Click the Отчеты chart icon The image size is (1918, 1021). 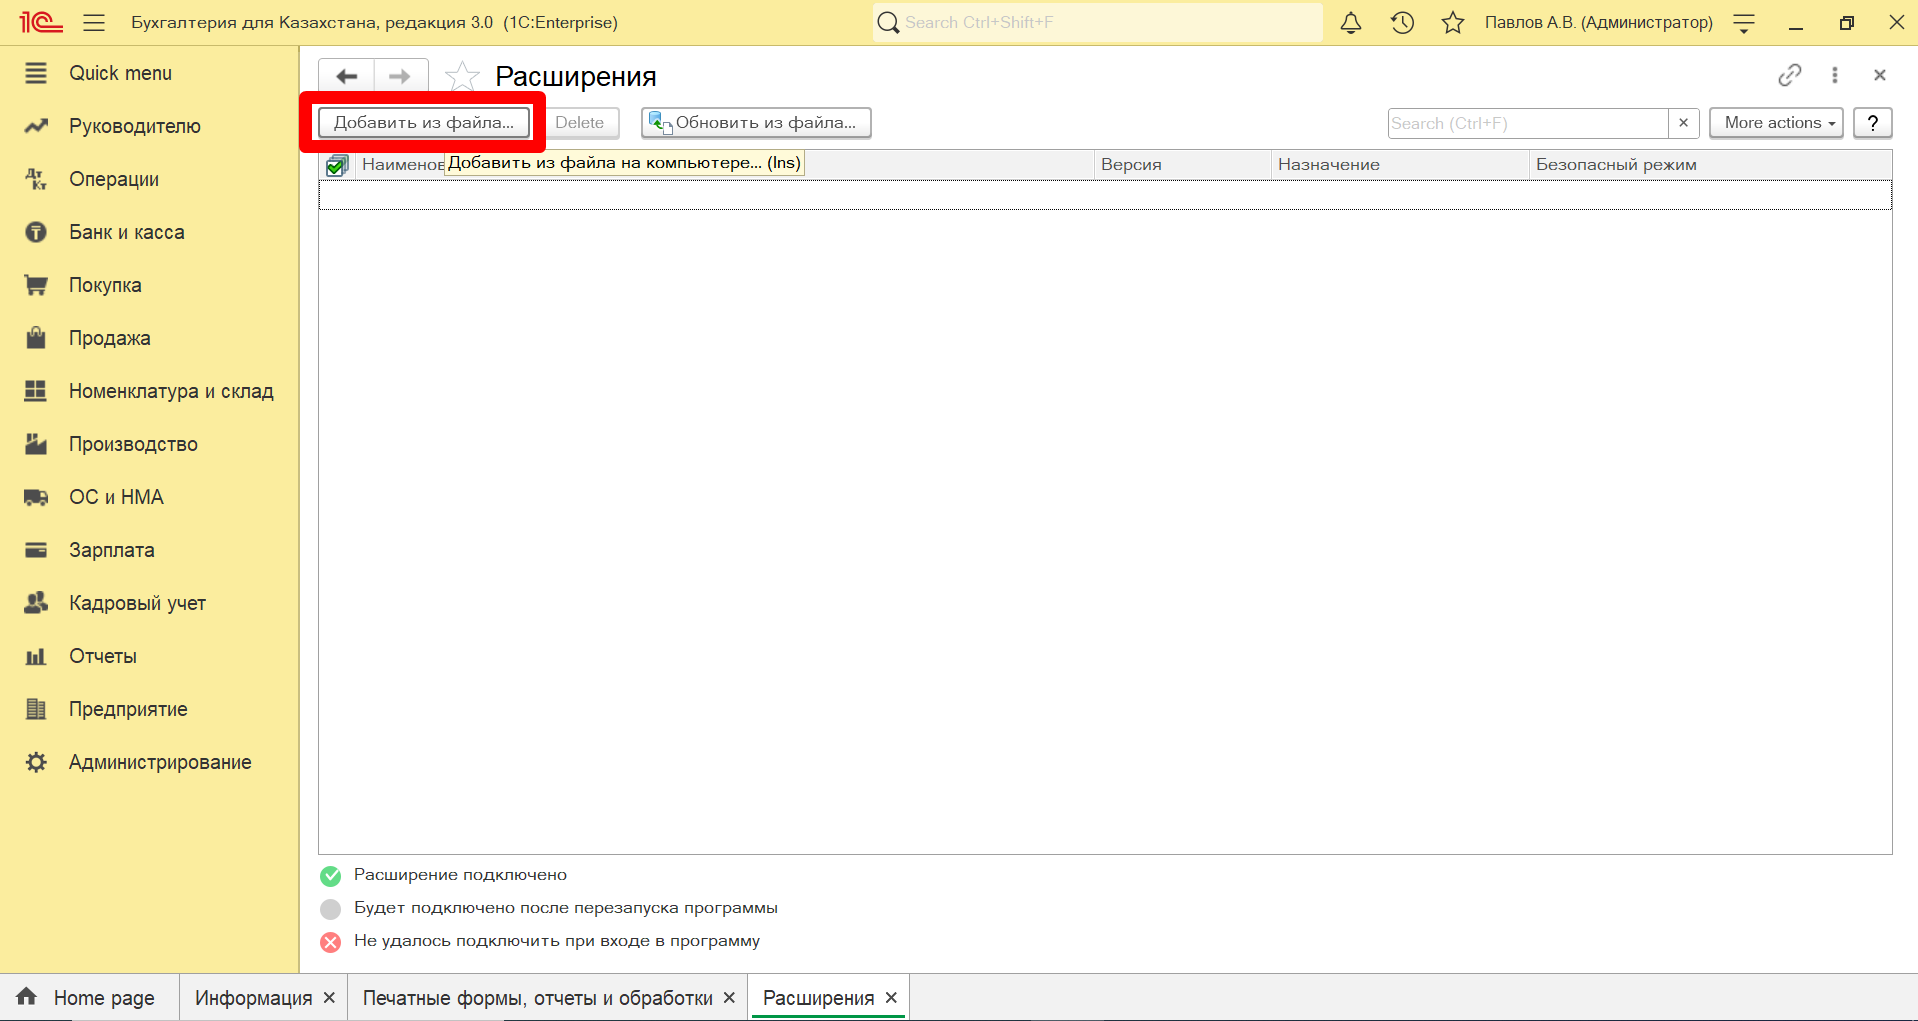coord(36,656)
